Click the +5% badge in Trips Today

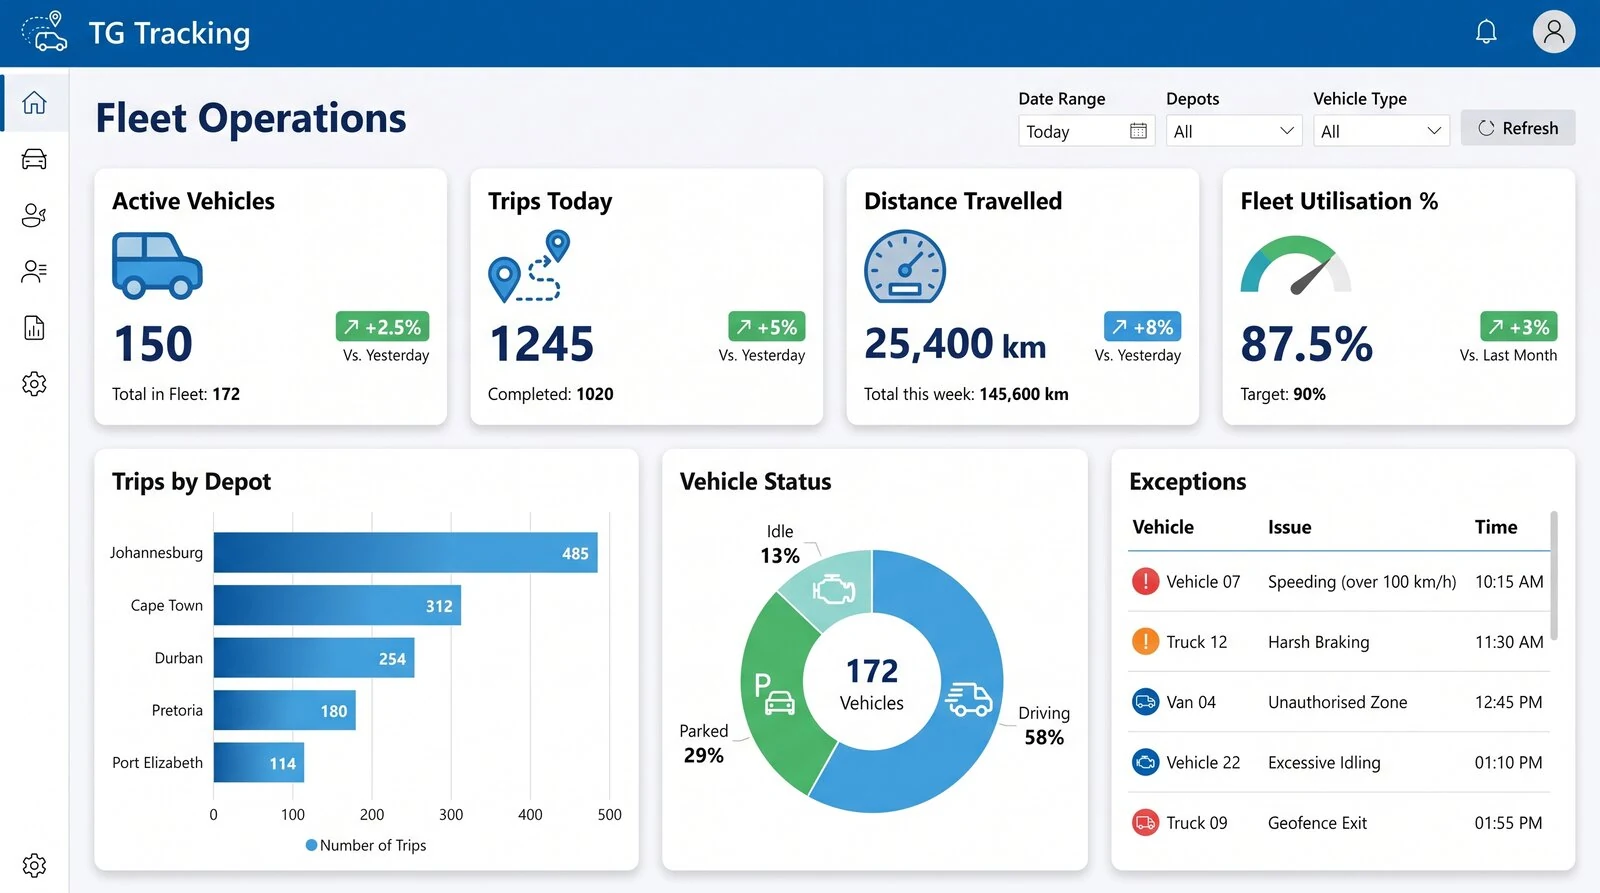pyautogui.click(x=767, y=327)
